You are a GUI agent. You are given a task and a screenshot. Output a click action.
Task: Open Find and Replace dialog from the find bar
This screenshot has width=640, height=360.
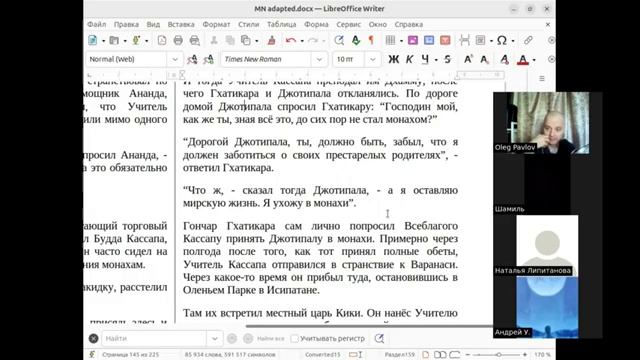coord(379,338)
